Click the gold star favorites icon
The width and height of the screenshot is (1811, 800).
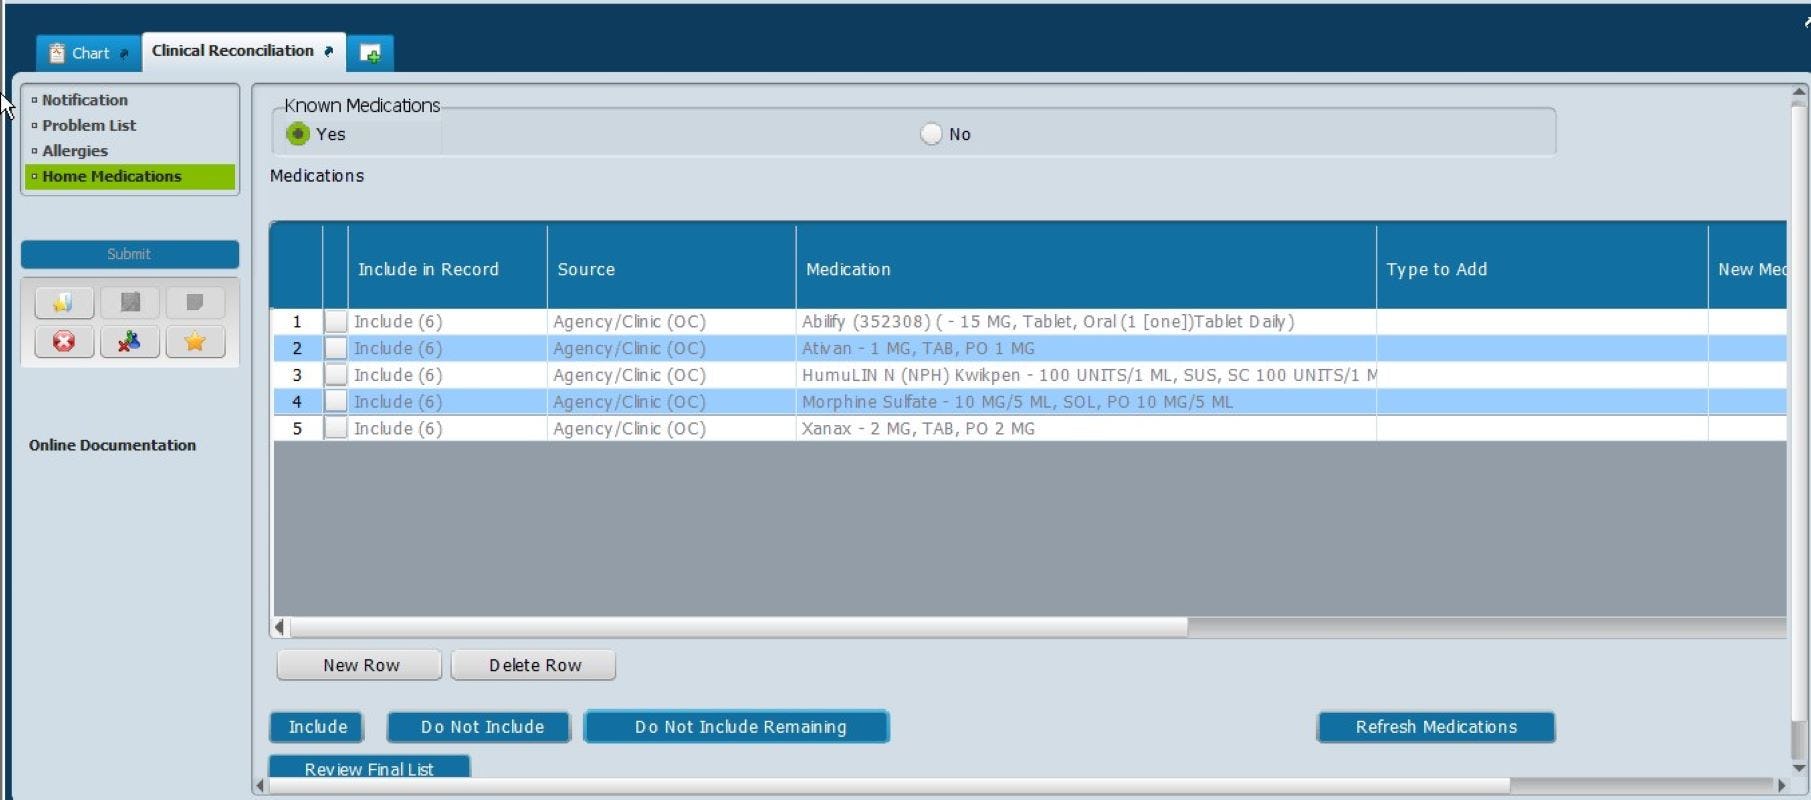pos(195,342)
